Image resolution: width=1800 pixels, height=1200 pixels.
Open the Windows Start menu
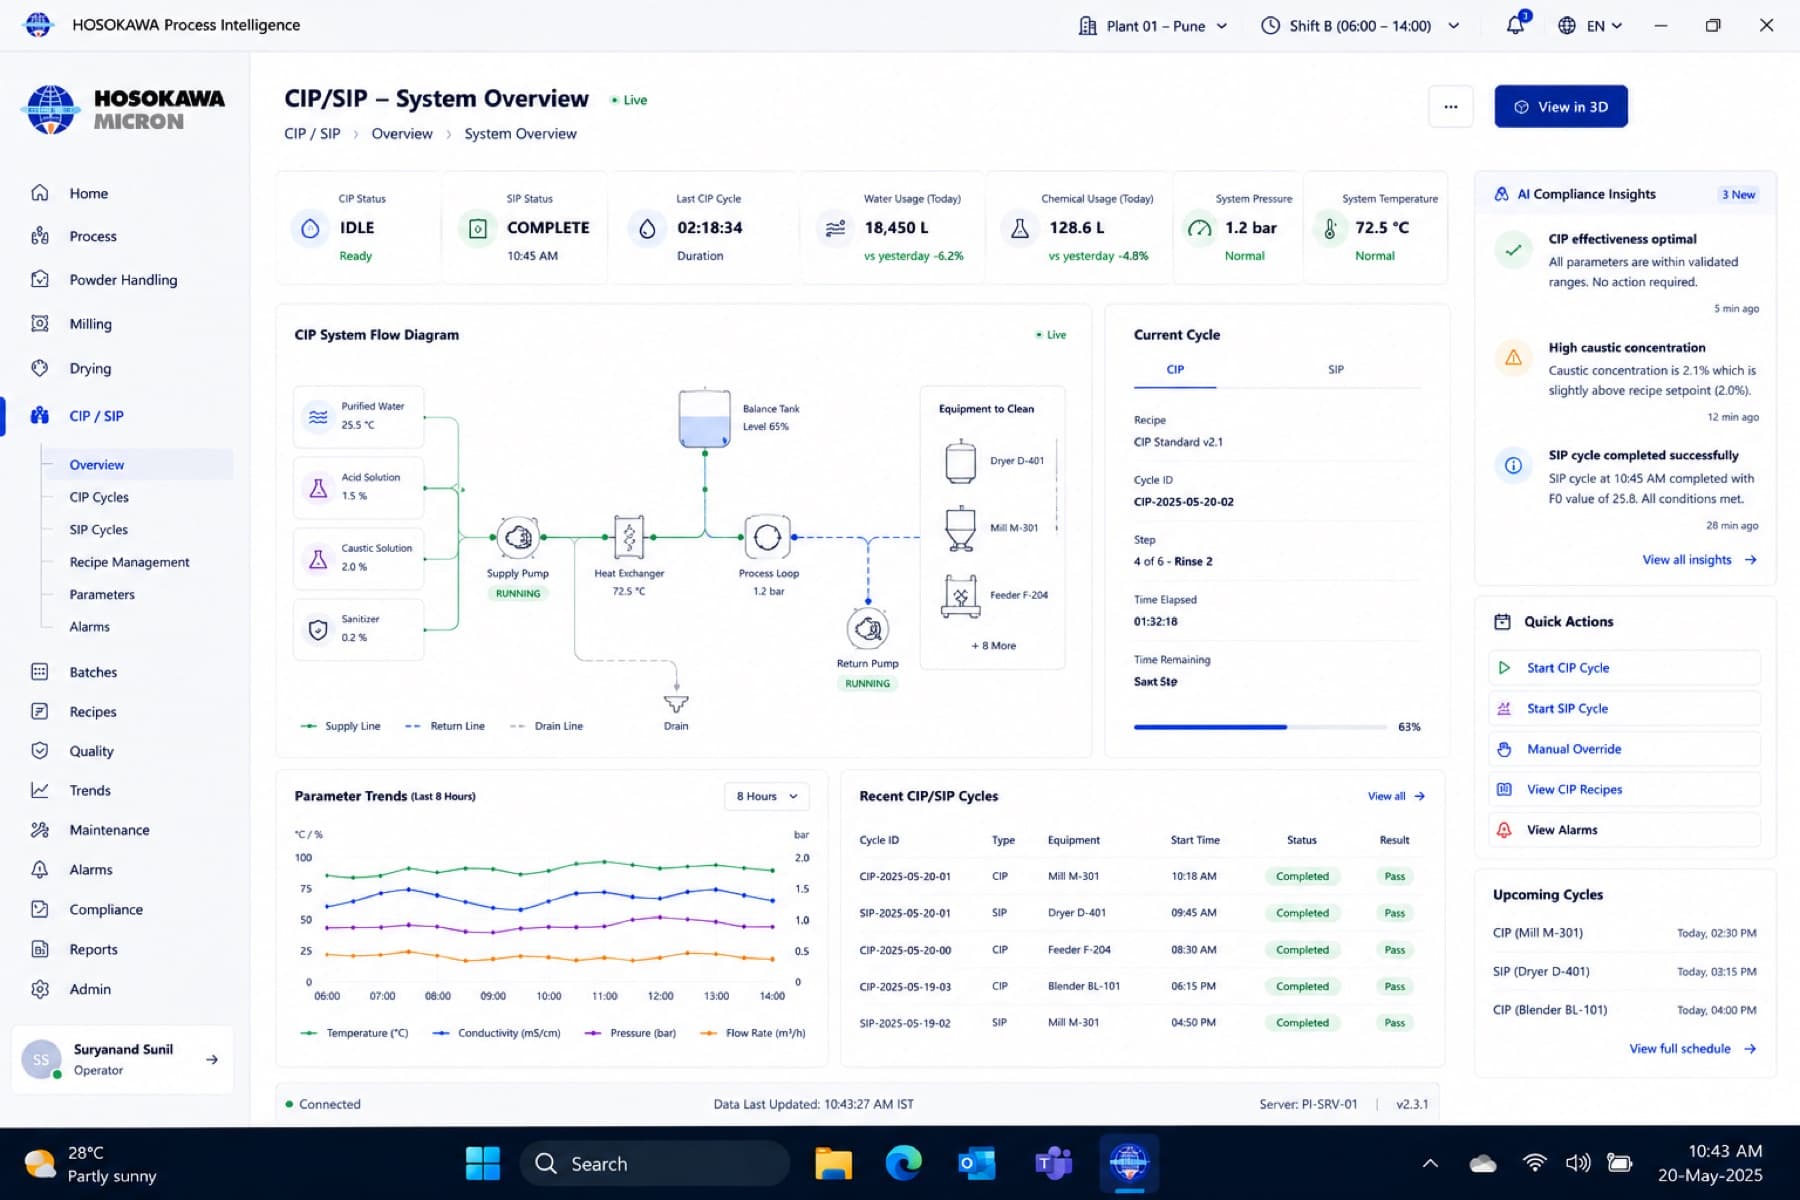(x=483, y=1163)
